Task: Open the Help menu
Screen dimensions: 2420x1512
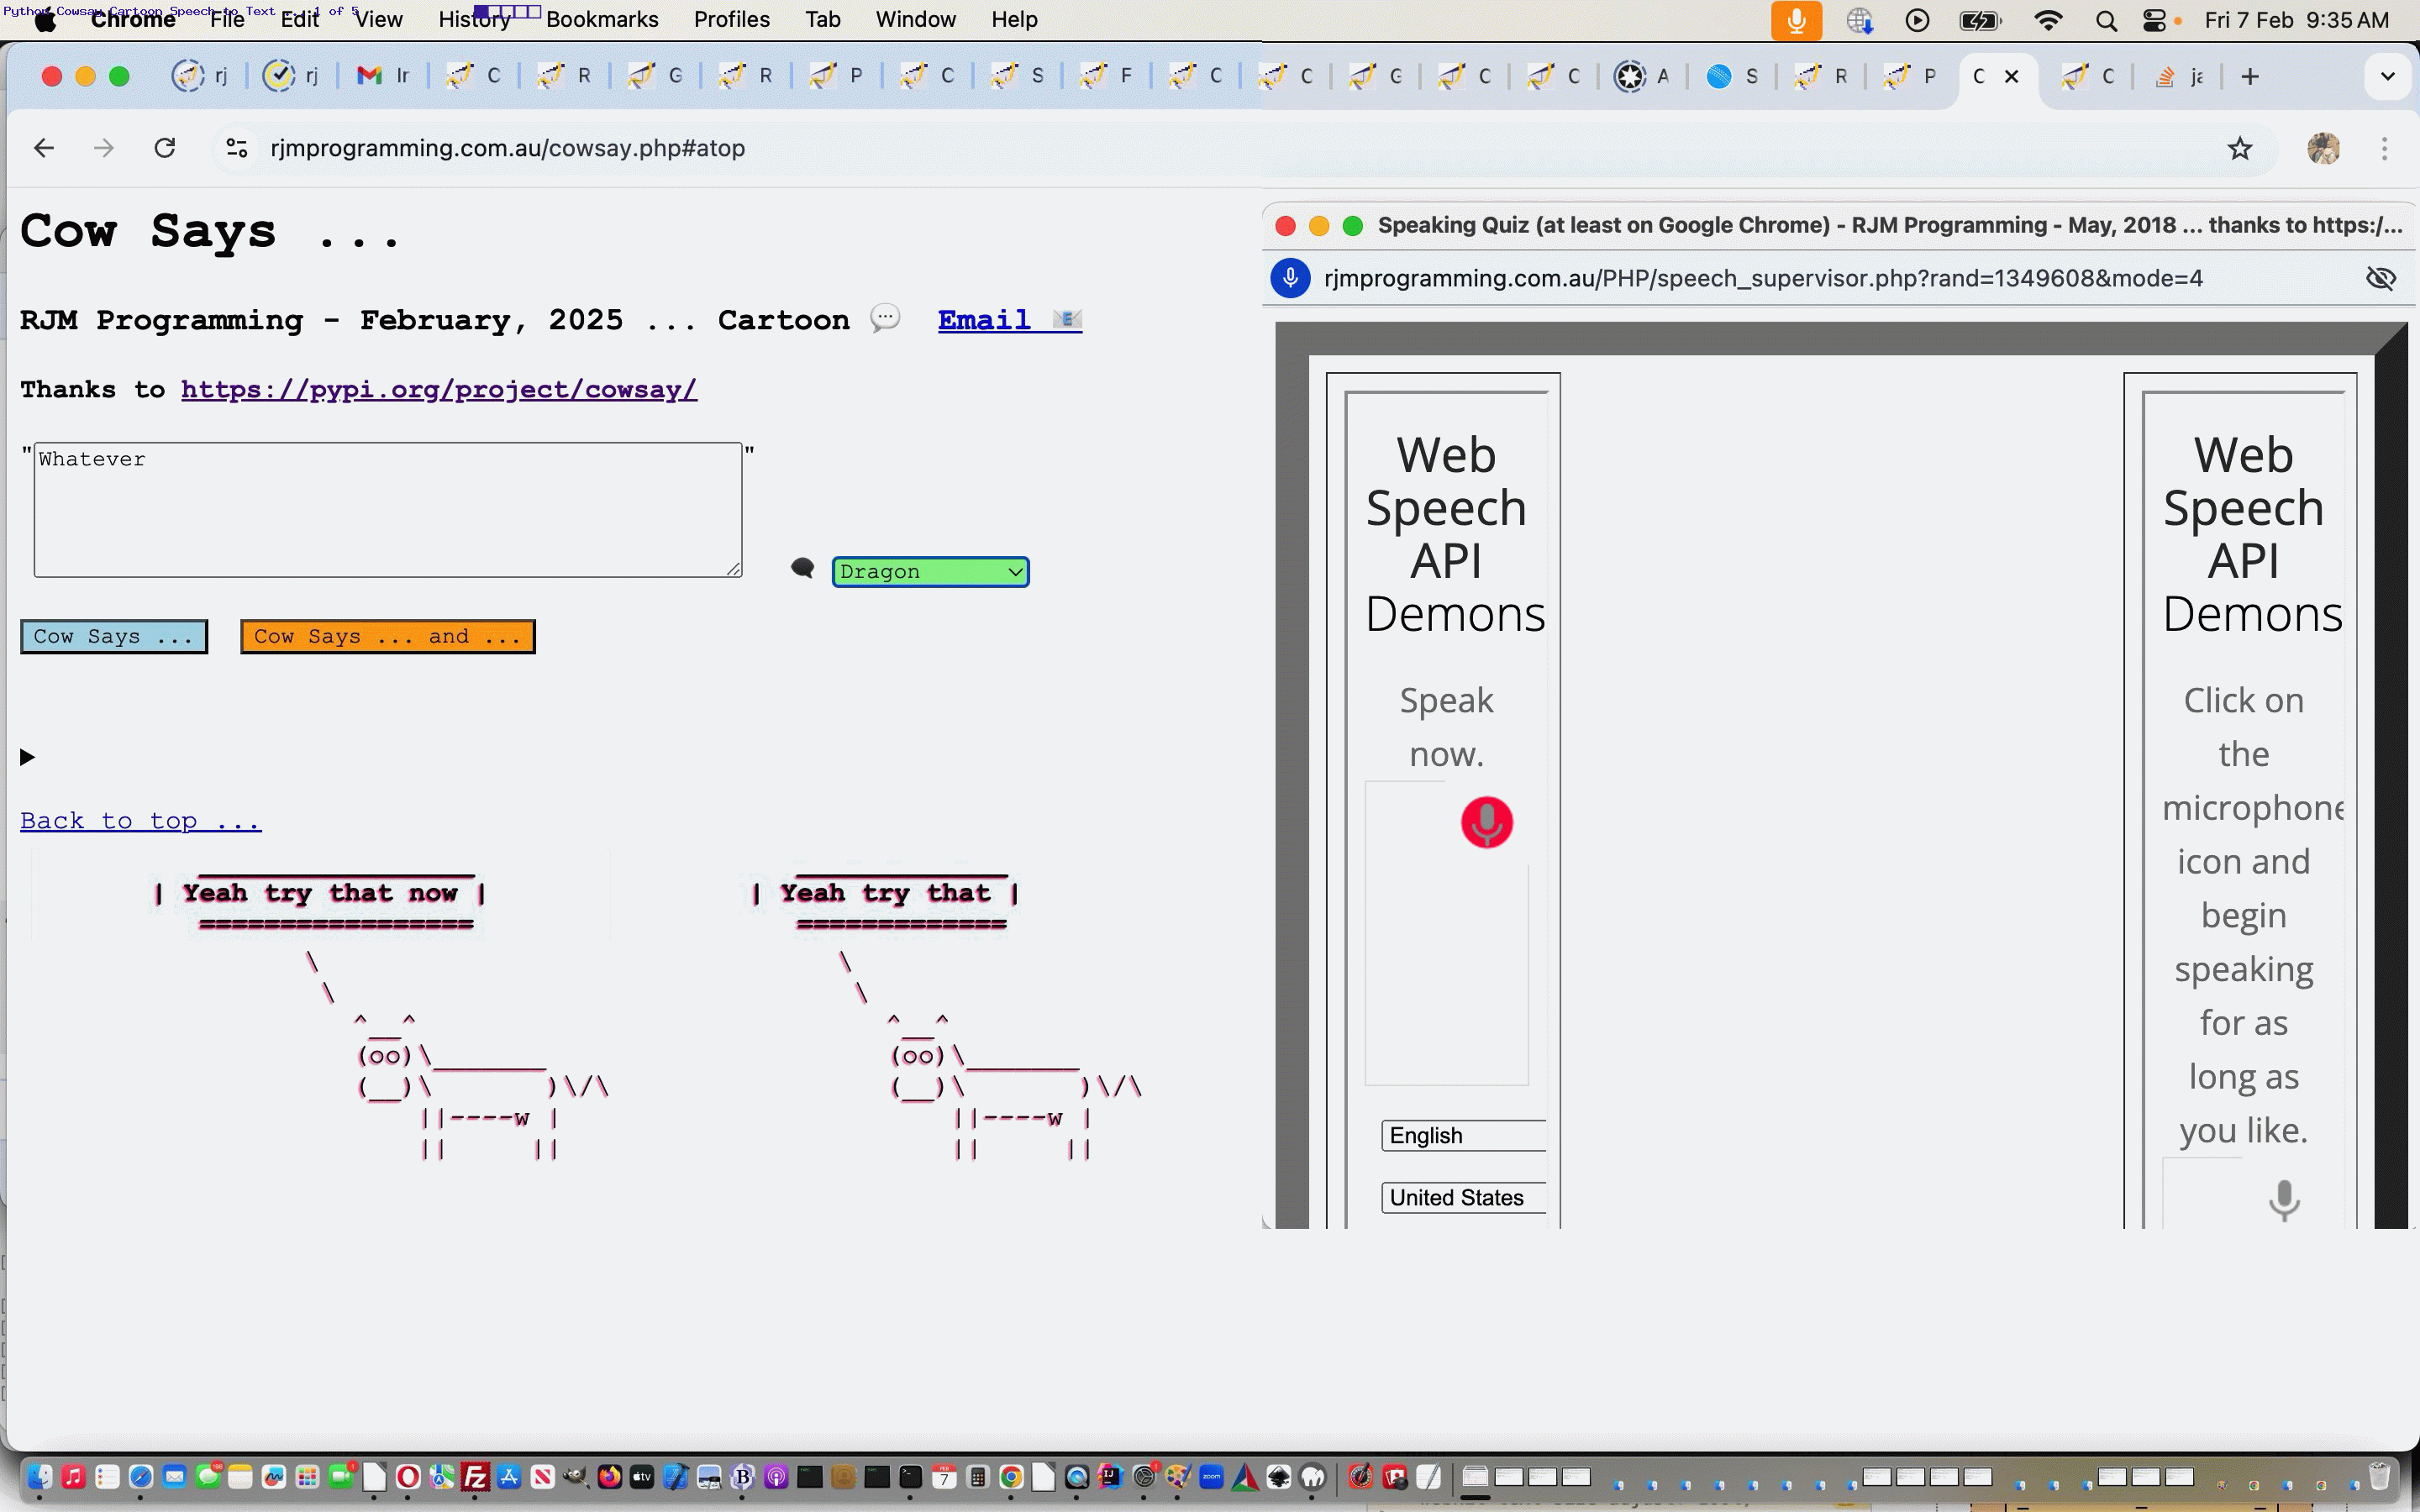Action: click(x=1014, y=20)
